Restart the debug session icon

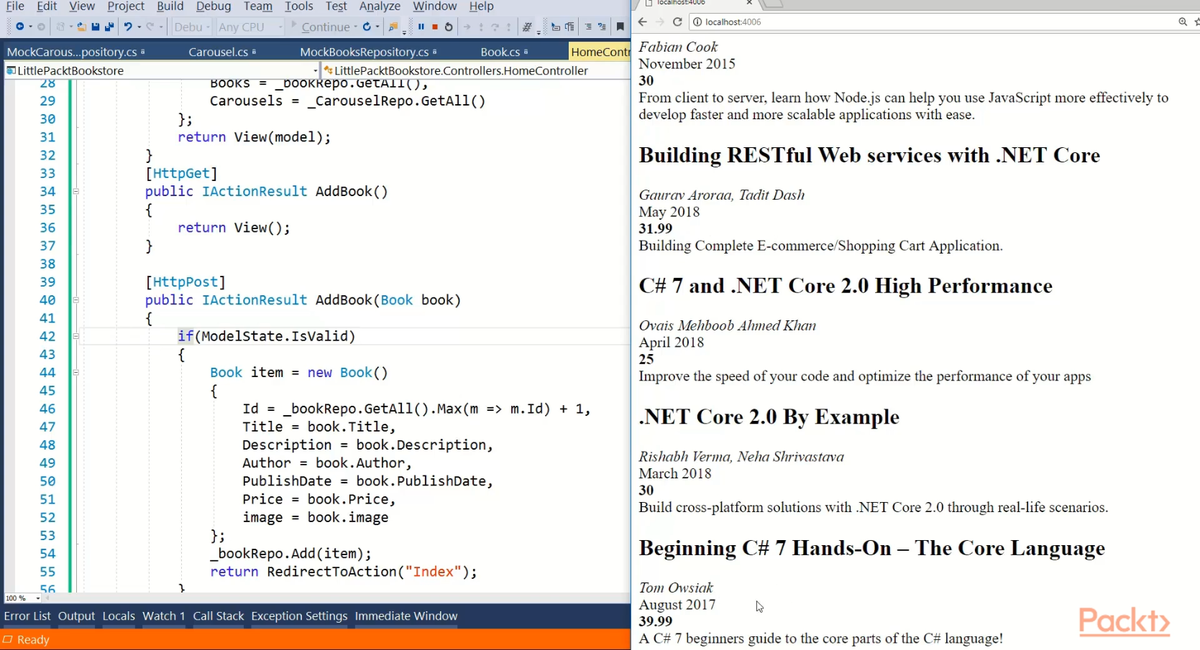449,27
